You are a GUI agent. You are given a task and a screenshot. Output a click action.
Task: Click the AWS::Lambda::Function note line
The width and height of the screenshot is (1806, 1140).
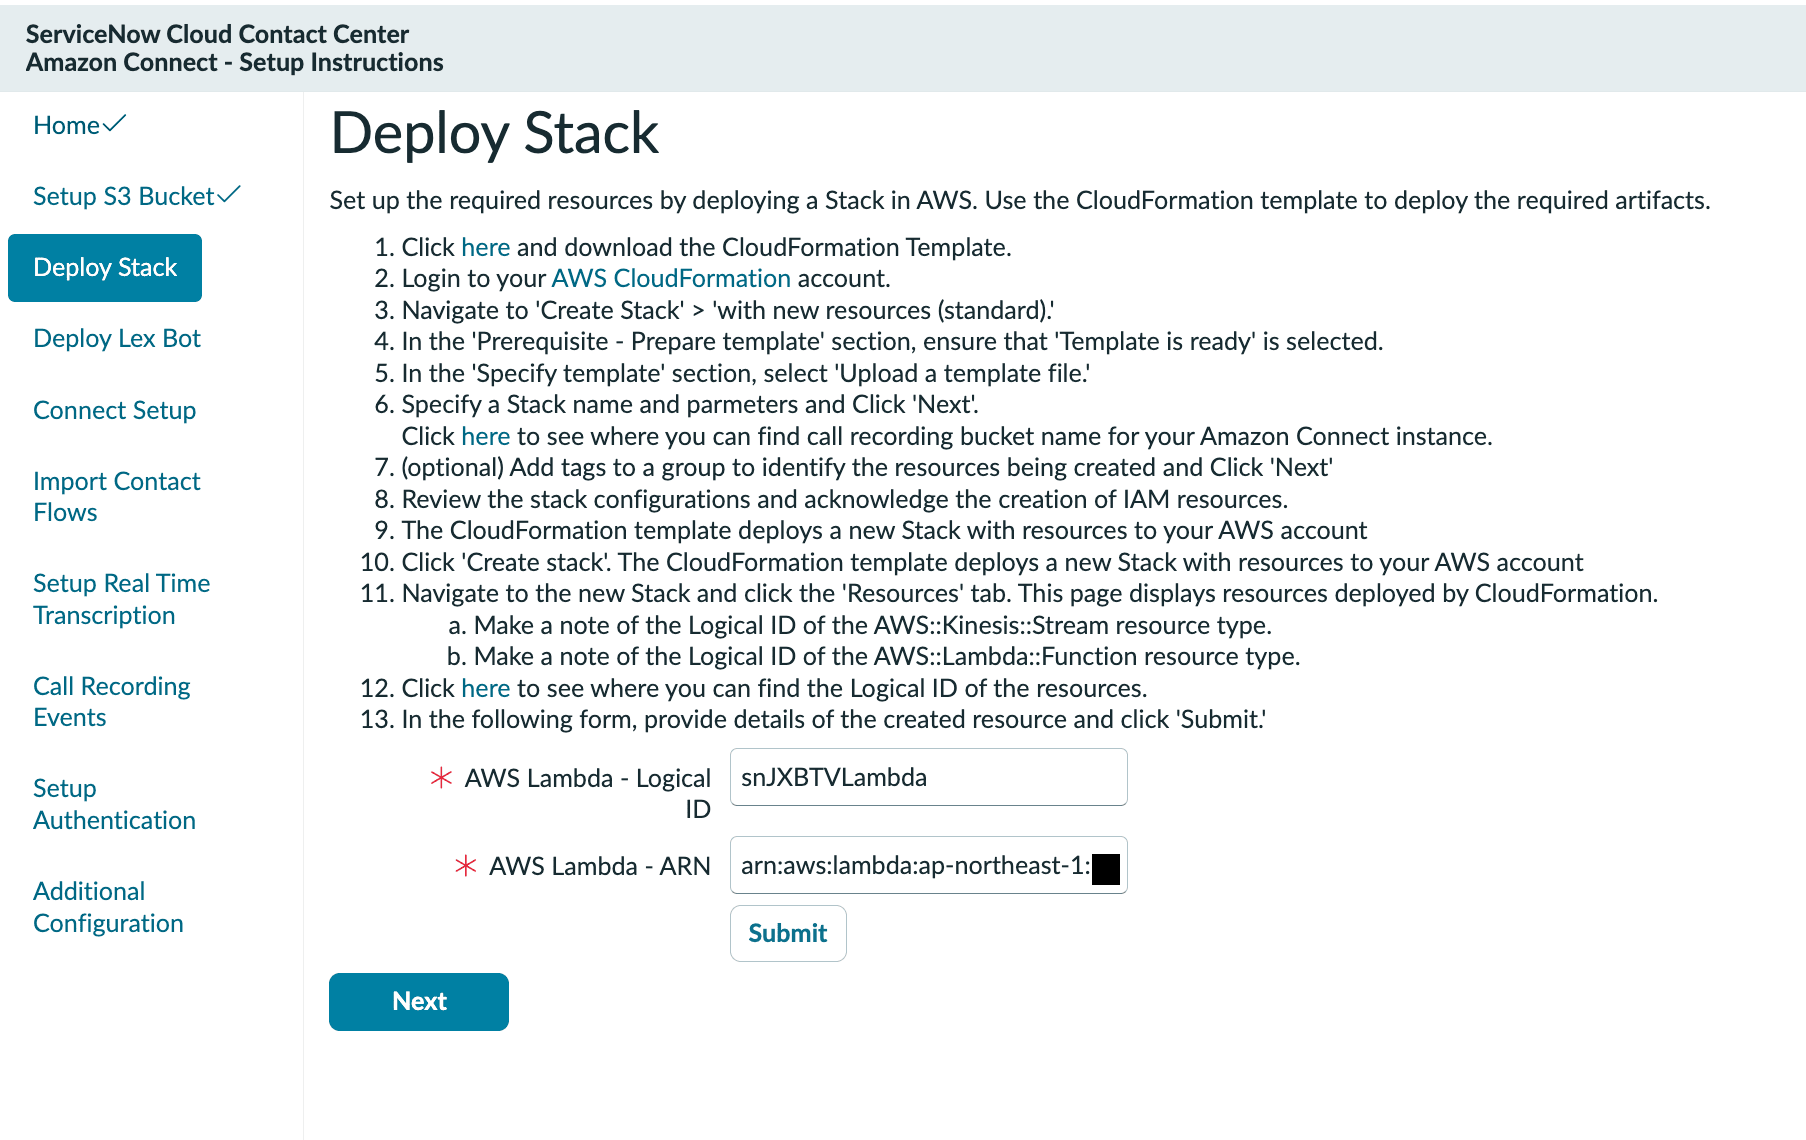(887, 656)
